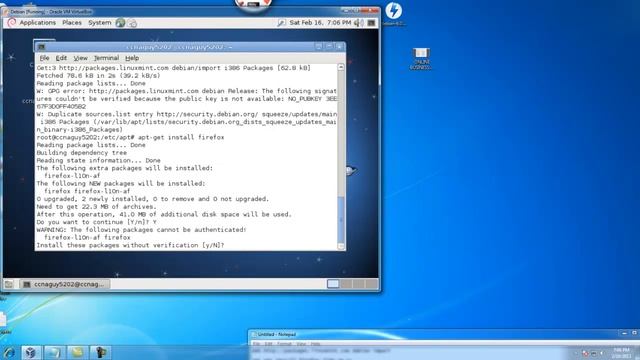The width and height of the screenshot is (640, 360).
Task: Click the Debian swirl logo icon
Action: pos(12,22)
